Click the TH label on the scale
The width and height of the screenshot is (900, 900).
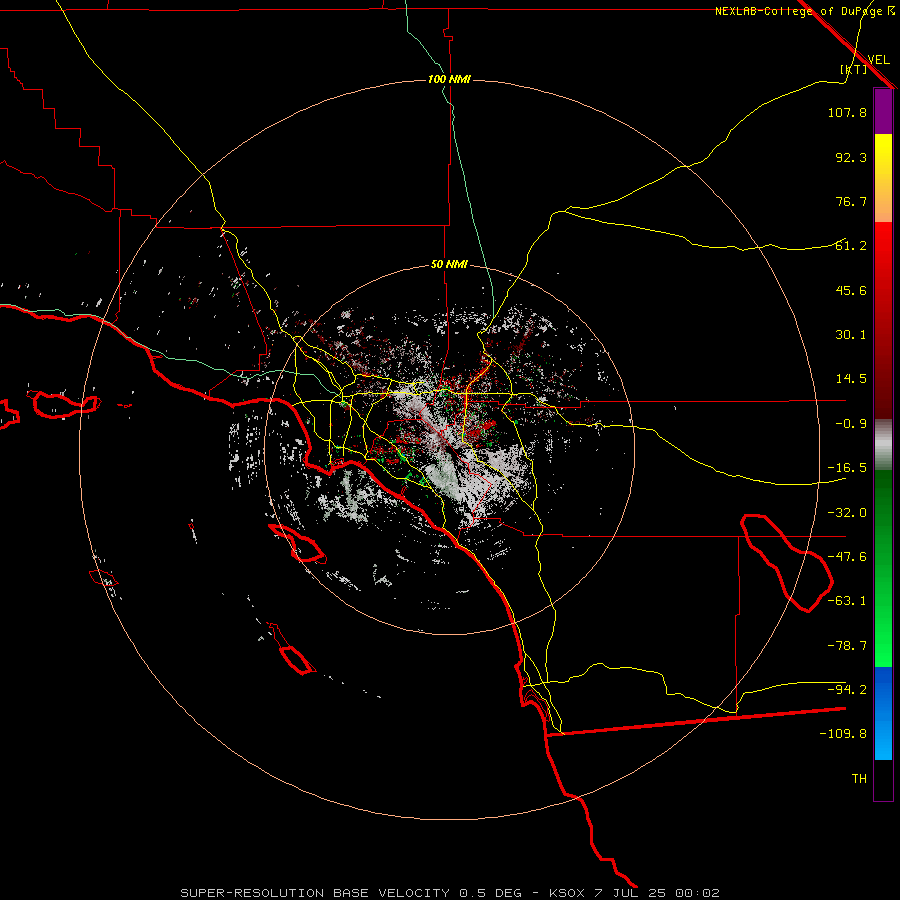(859, 779)
